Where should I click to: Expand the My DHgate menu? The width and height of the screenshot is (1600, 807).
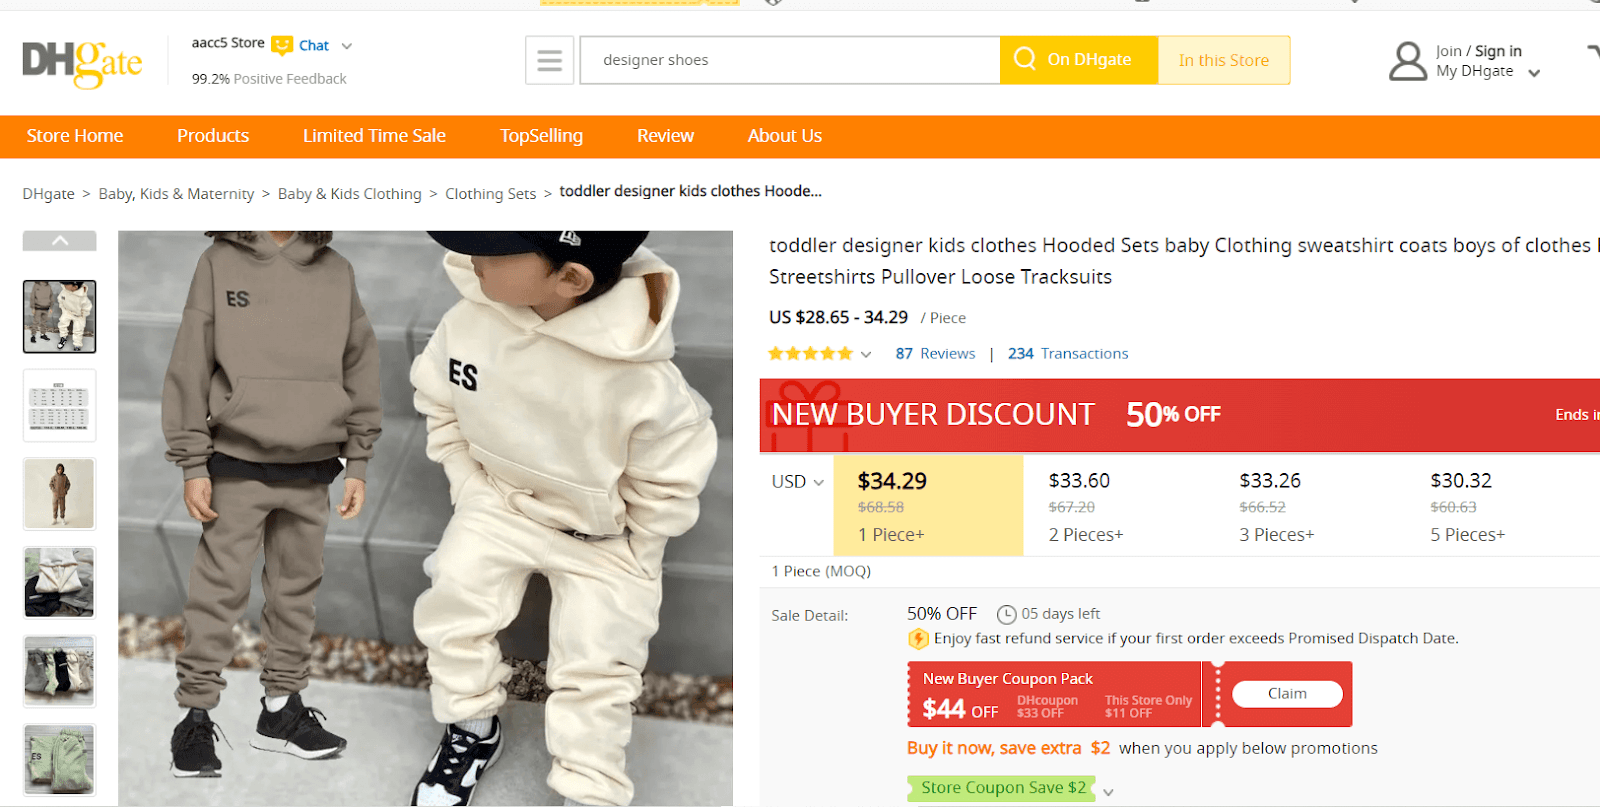point(1533,72)
